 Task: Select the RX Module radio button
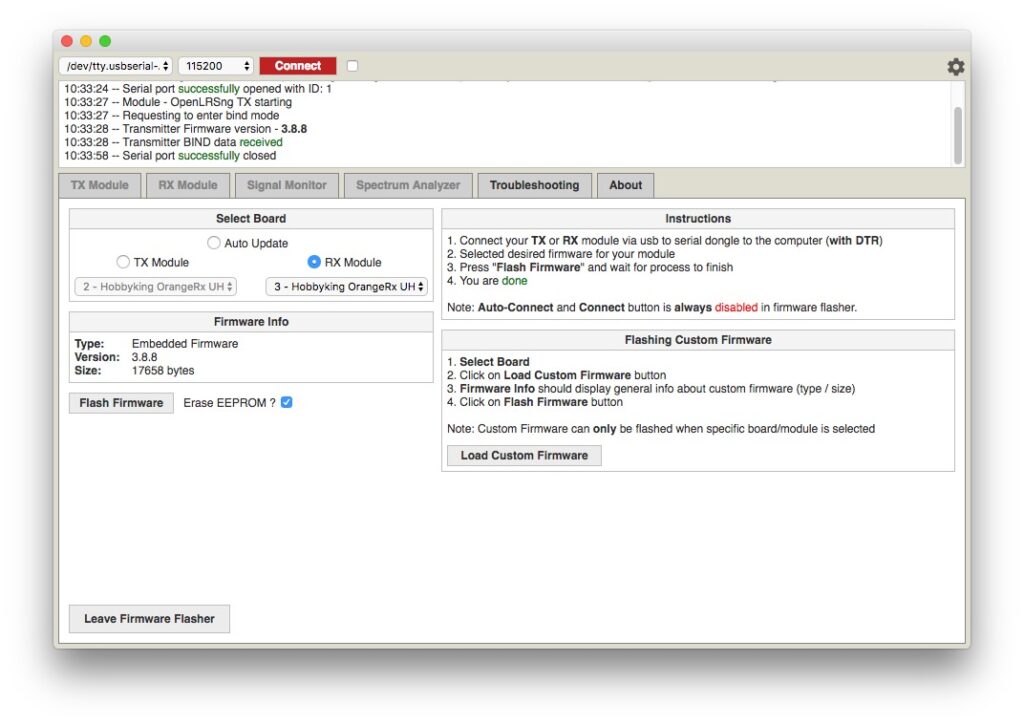point(314,262)
